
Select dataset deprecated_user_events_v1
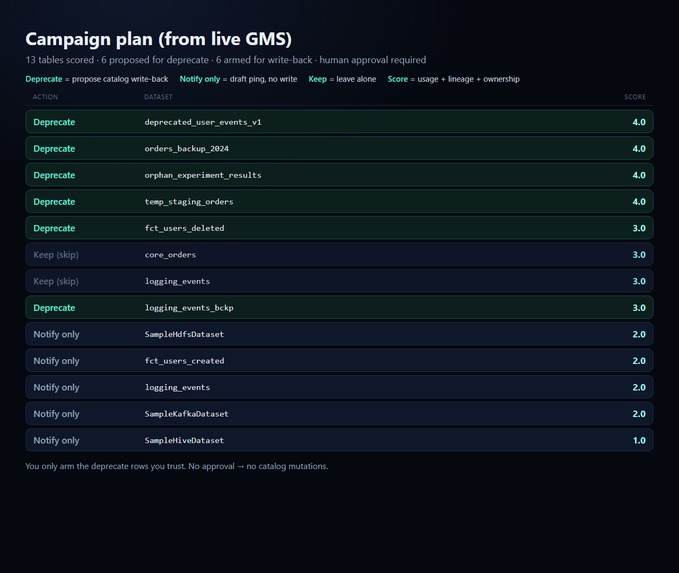point(203,122)
